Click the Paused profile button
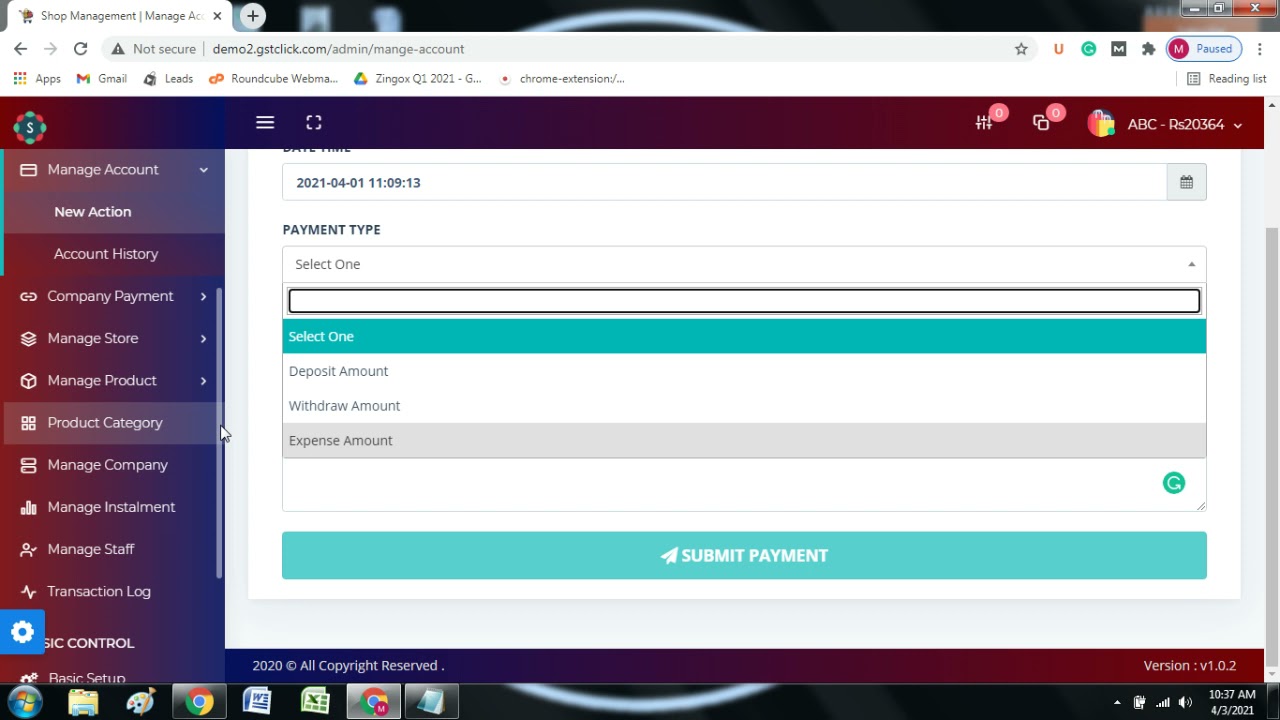This screenshot has width=1280, height=720. pos(1203,49)
